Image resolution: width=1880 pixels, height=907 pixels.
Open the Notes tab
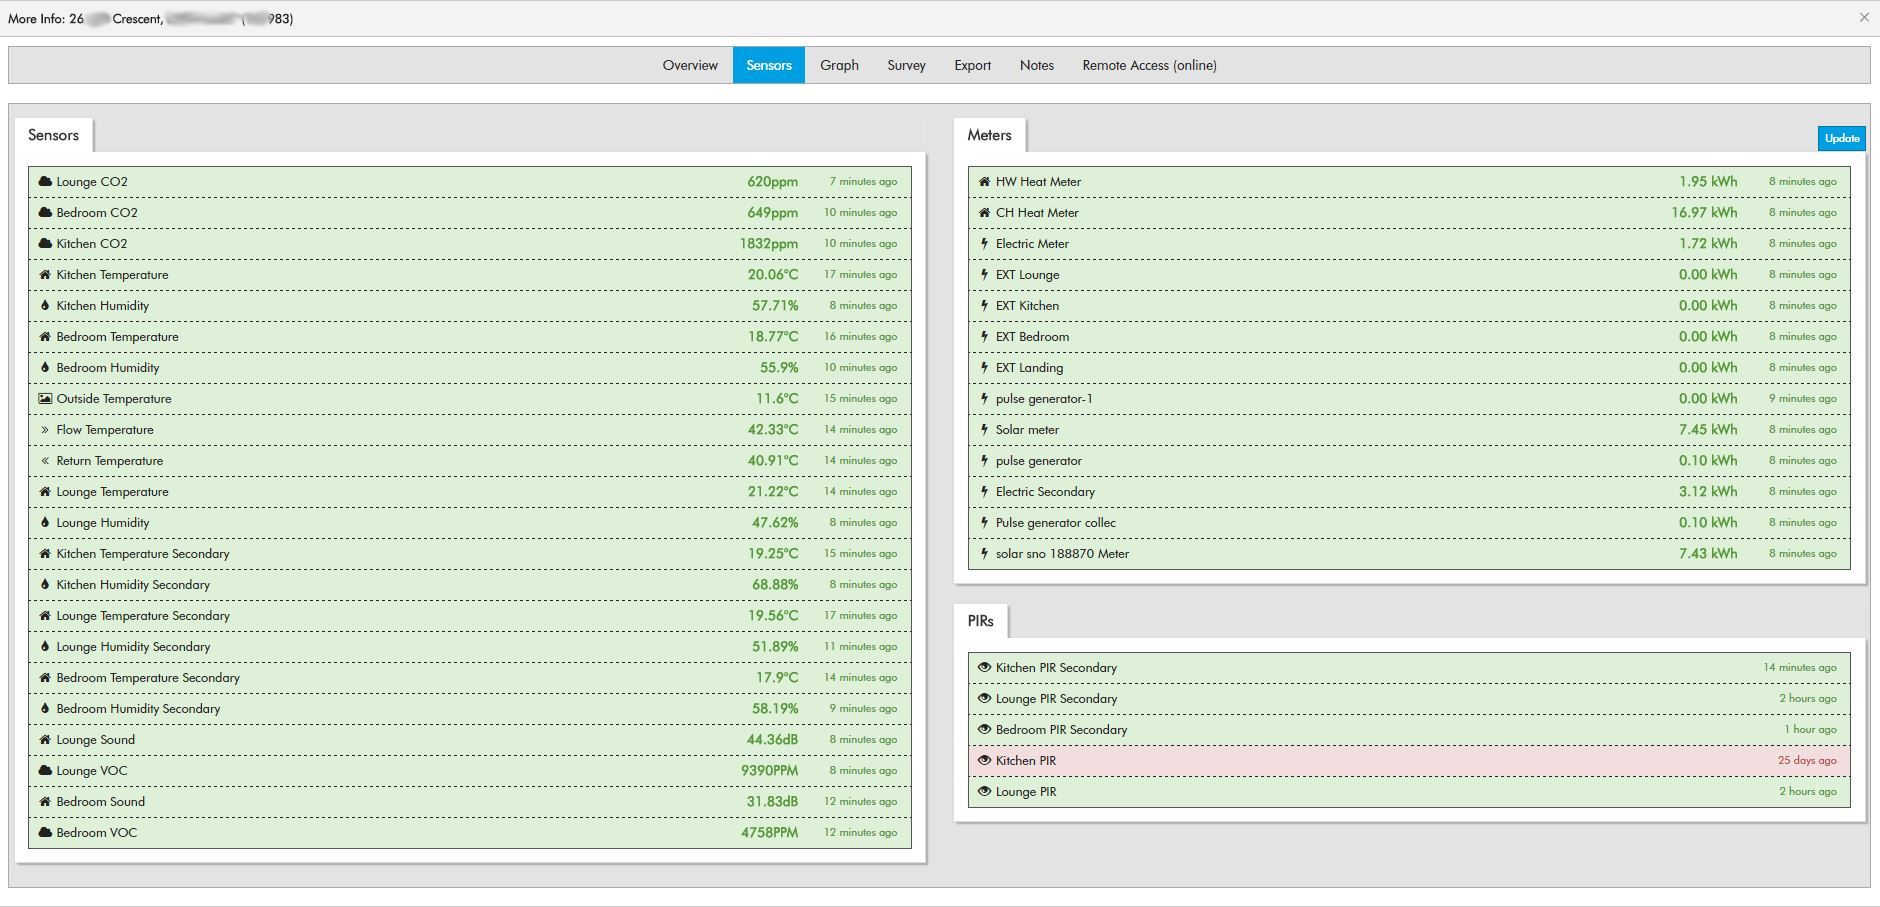1036,65
